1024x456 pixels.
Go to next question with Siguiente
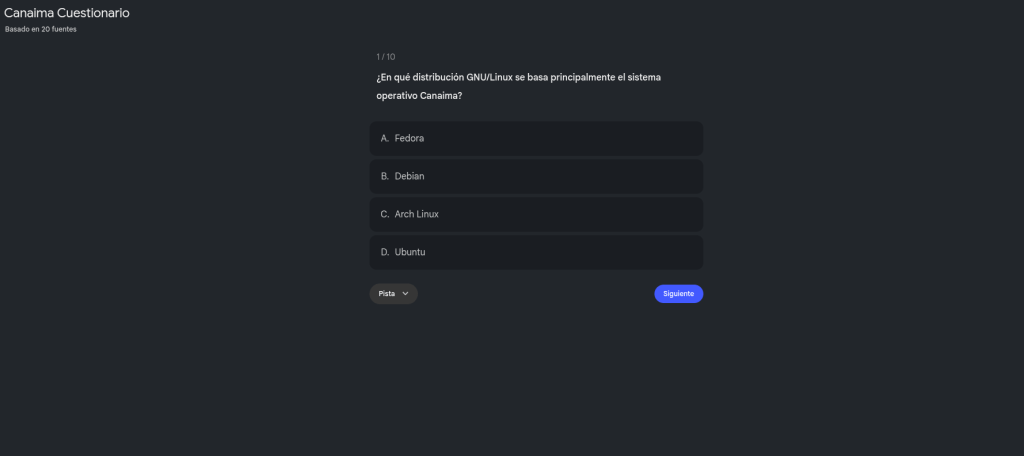(x=678, y=294)
